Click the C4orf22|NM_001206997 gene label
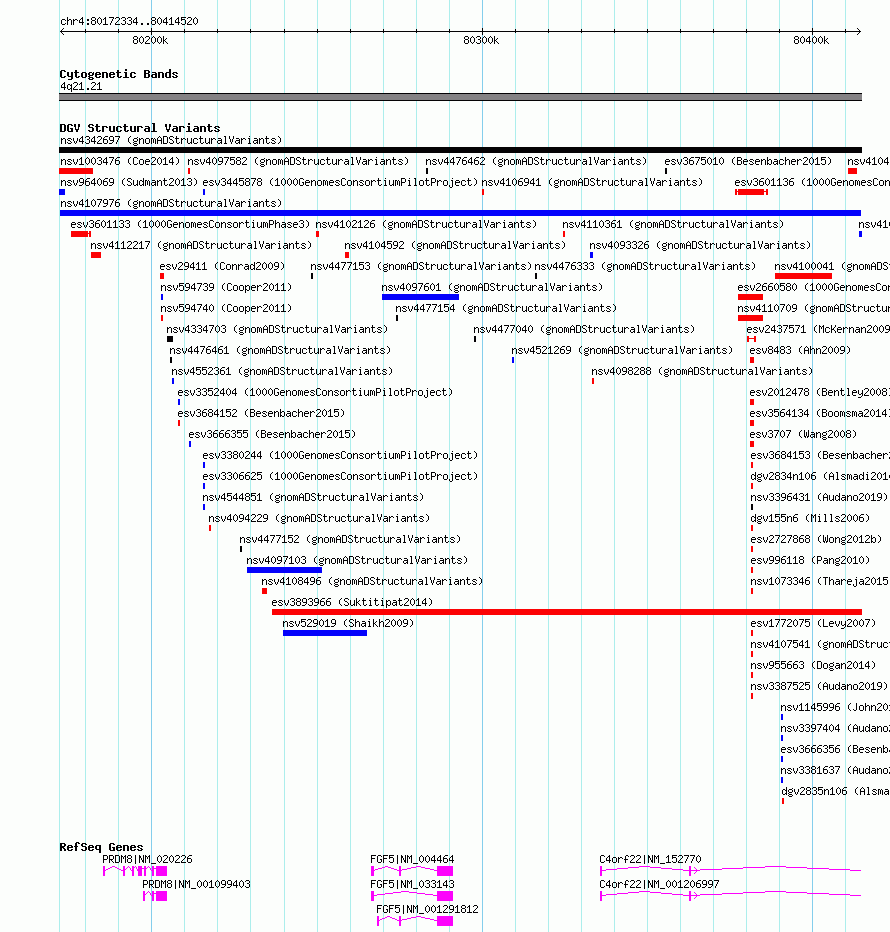The width and height of the screenshot is (890, 932). point(659,884)
